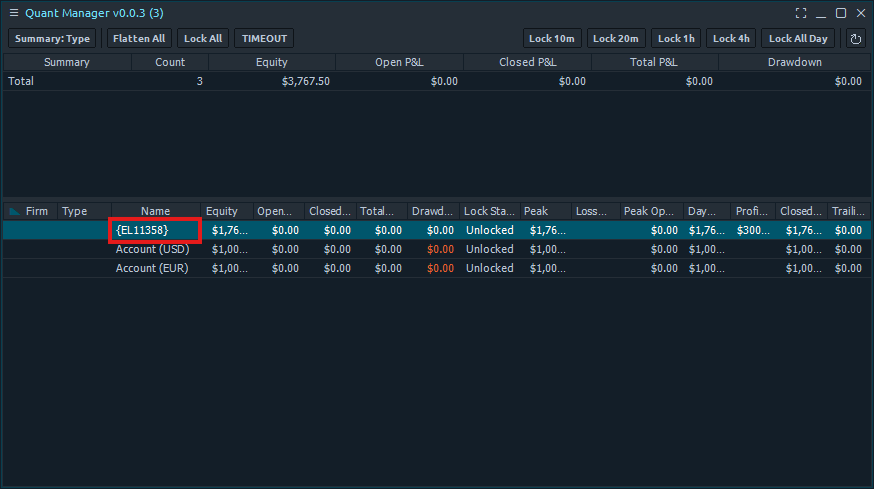Image resolution: width=874 pixels, height=489 pixels.
Task: Click the fullscreen brackets icon
Action: pos(801,13)
